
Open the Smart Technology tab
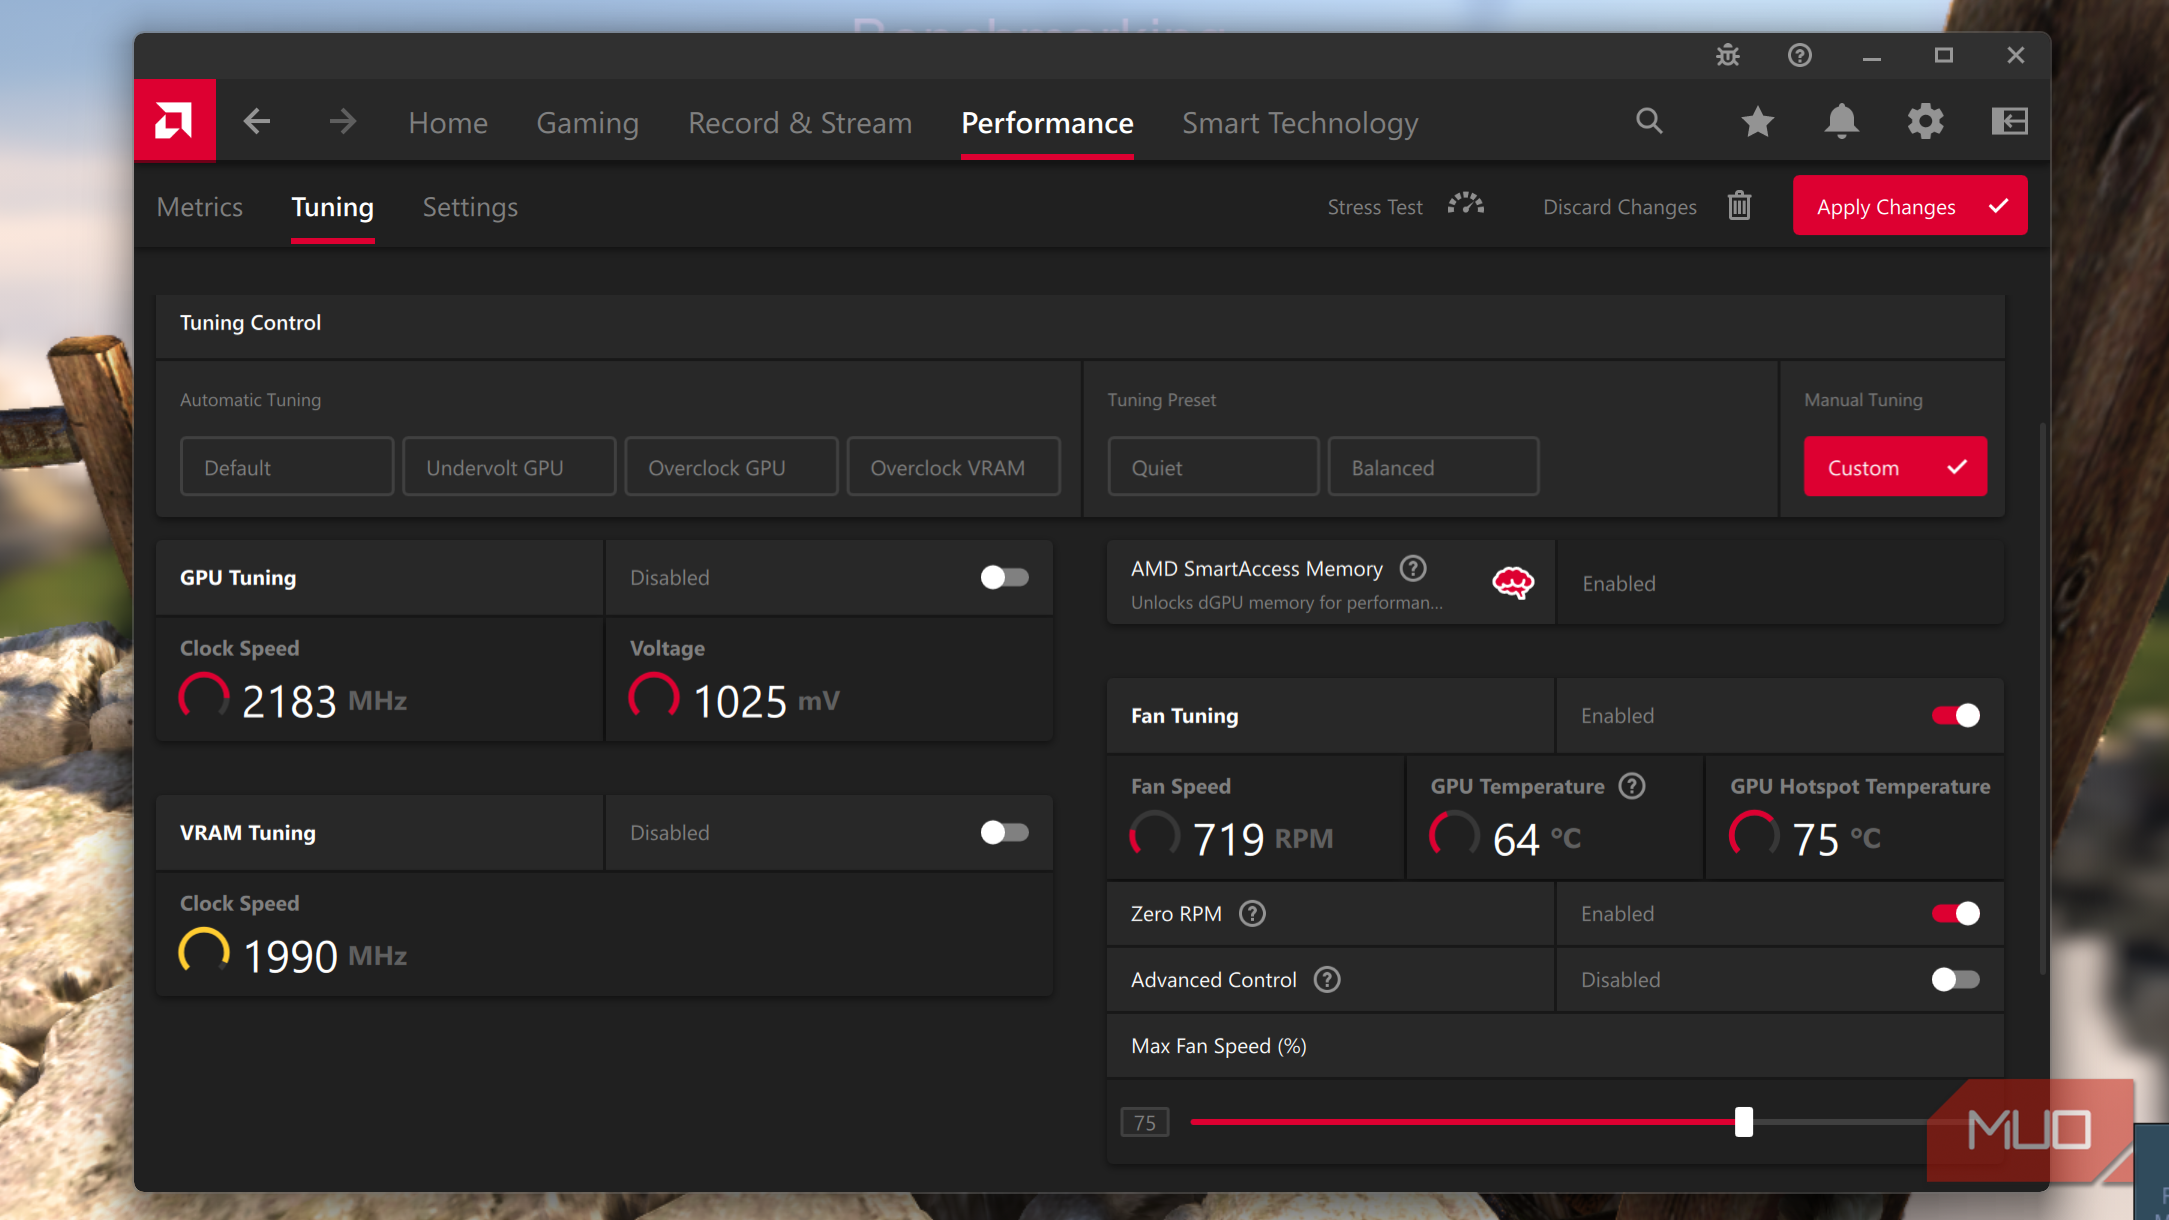pos(1300,122)
